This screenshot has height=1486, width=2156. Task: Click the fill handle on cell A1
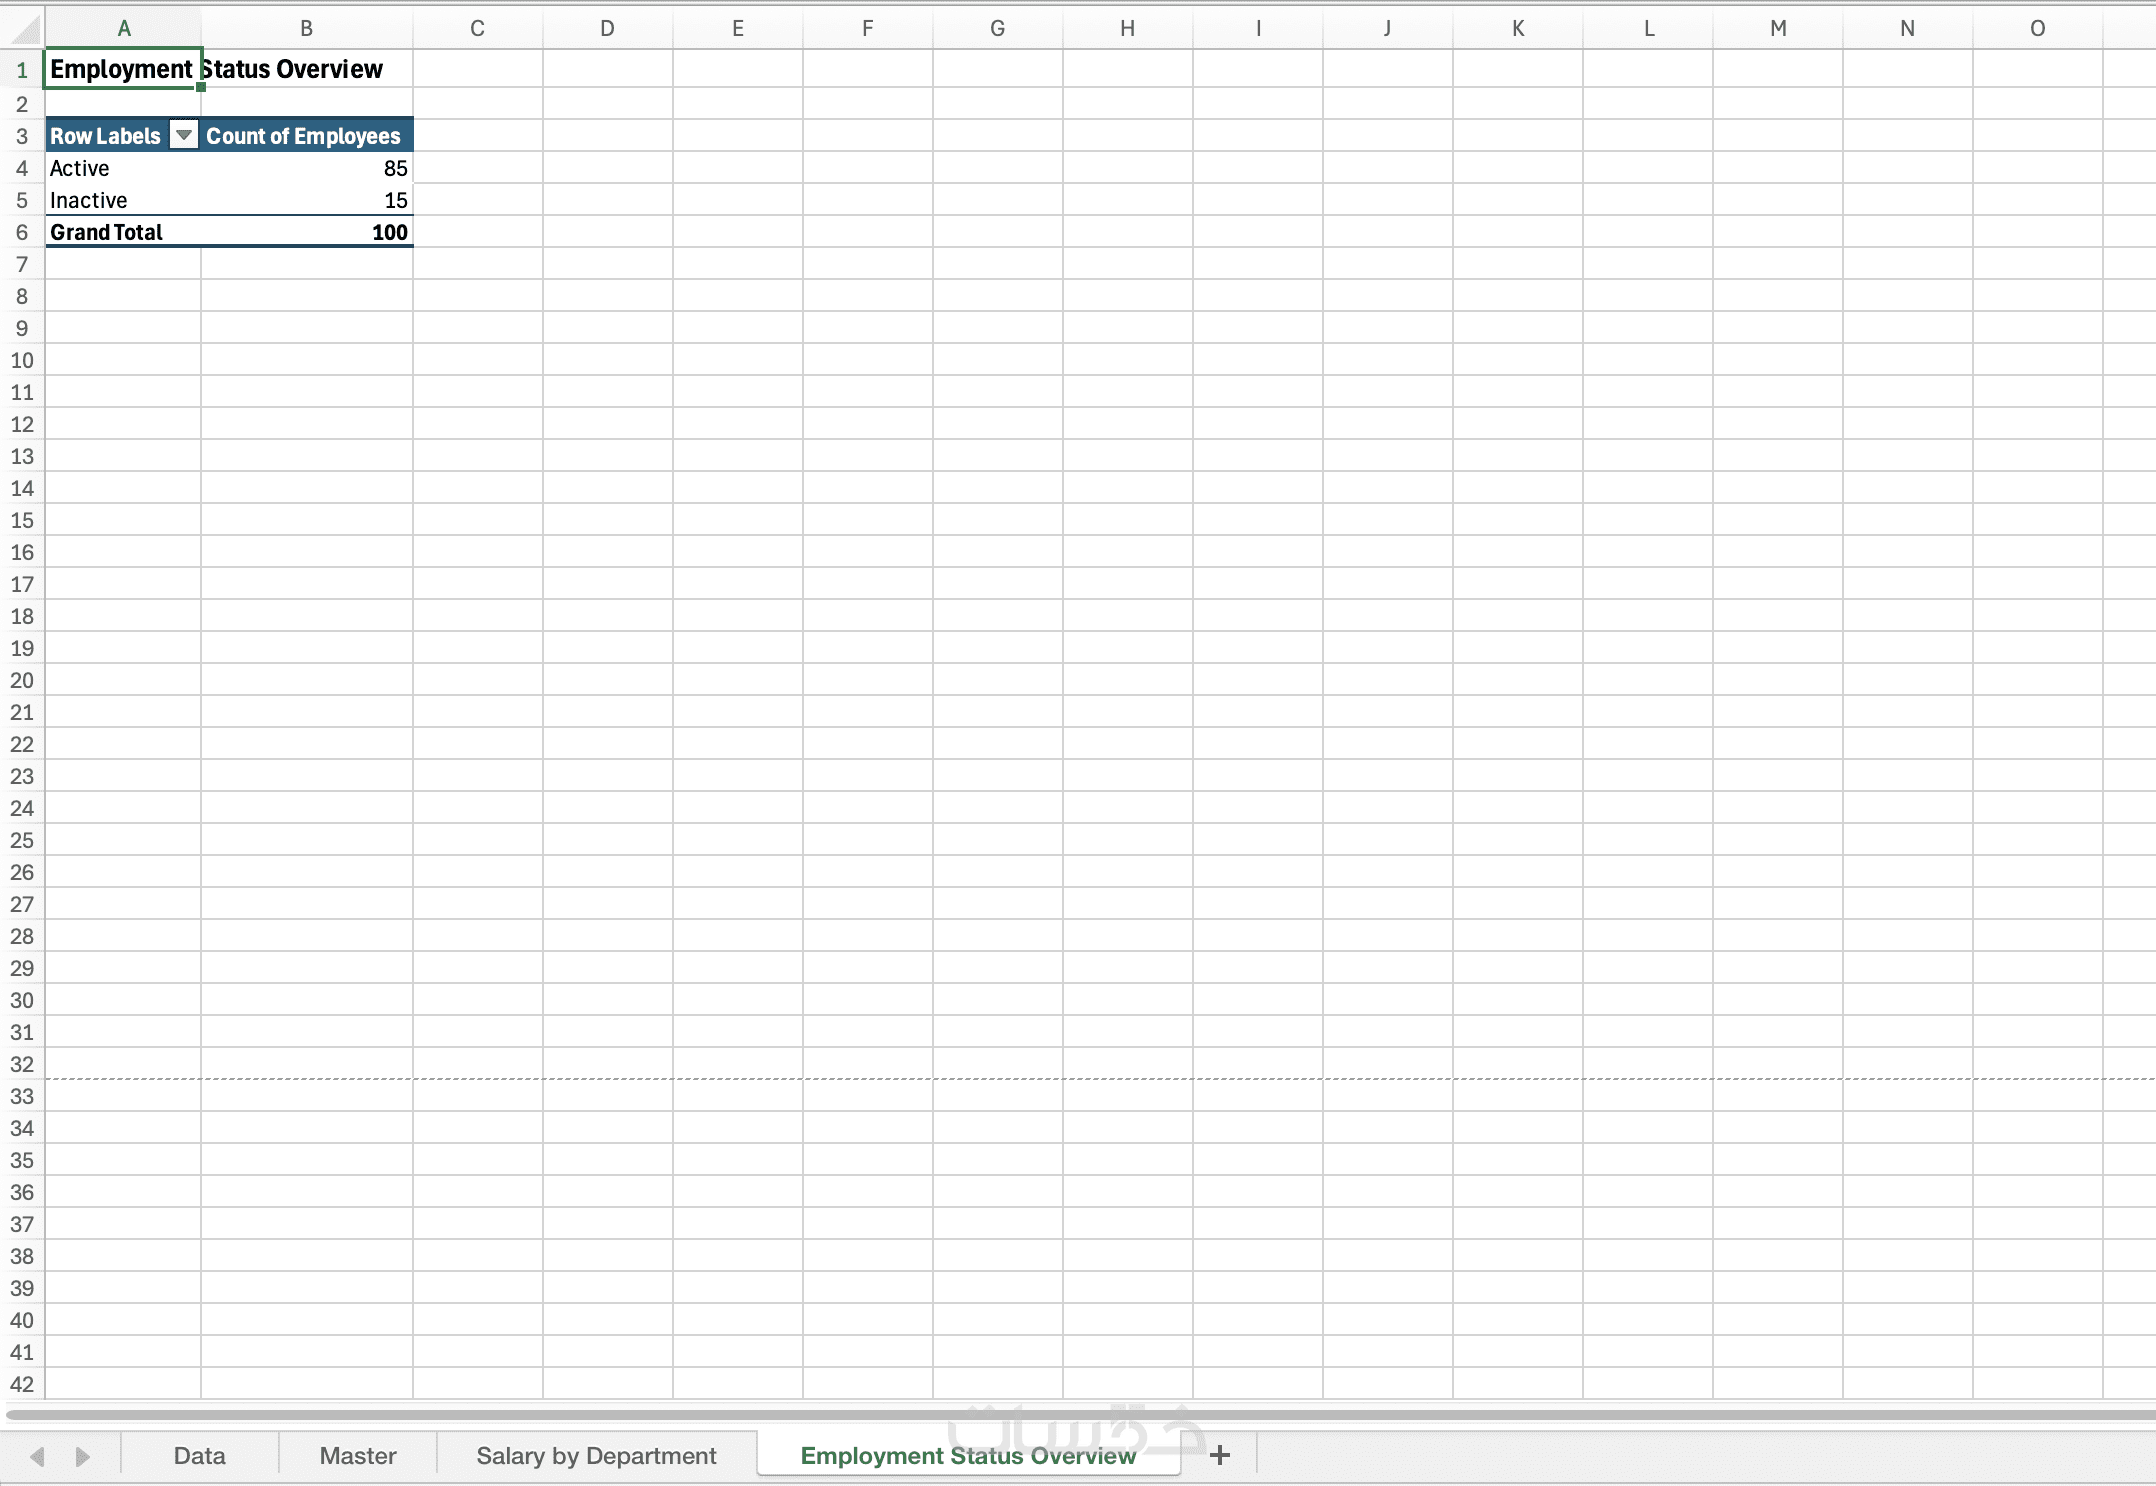pyautogui.click(x=201, y=87)
